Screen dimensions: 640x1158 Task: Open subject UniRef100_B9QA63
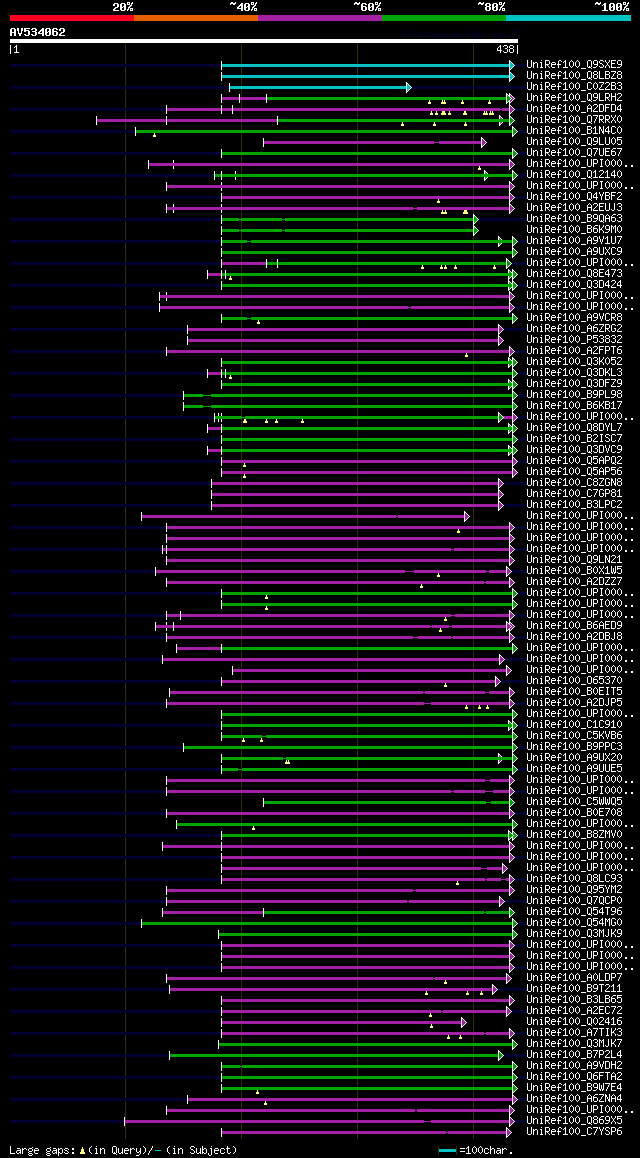[x=574, y=219]
